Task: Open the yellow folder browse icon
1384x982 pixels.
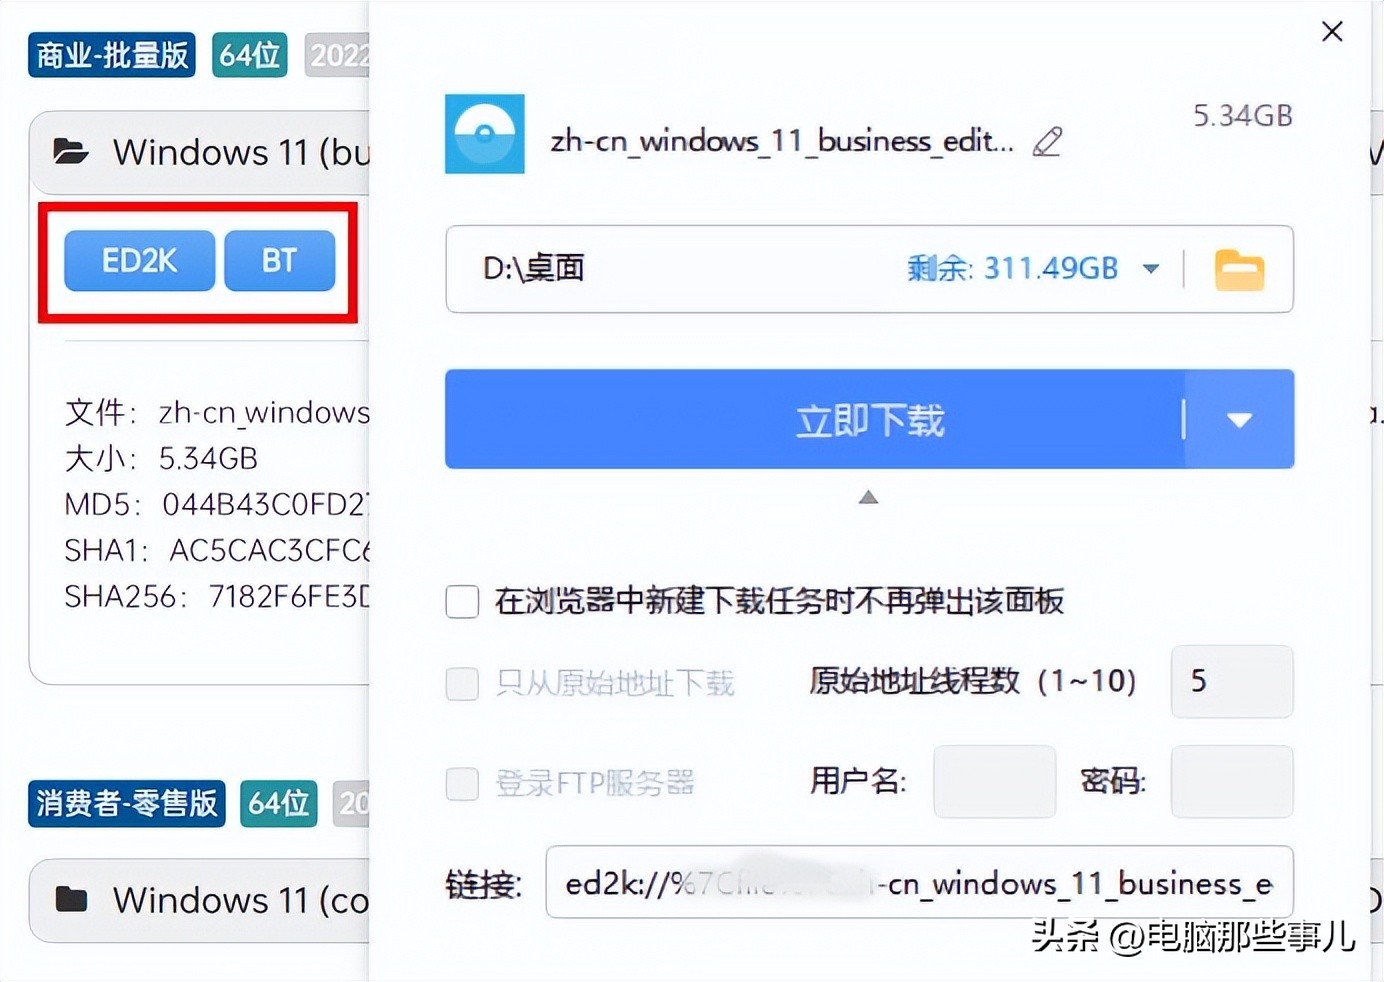Action: tap(1239, 269)
